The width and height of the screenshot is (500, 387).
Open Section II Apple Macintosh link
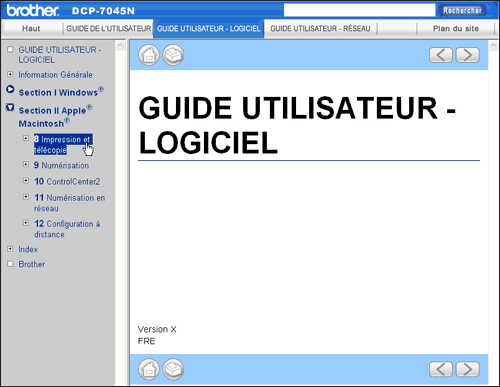click(55, 117)
